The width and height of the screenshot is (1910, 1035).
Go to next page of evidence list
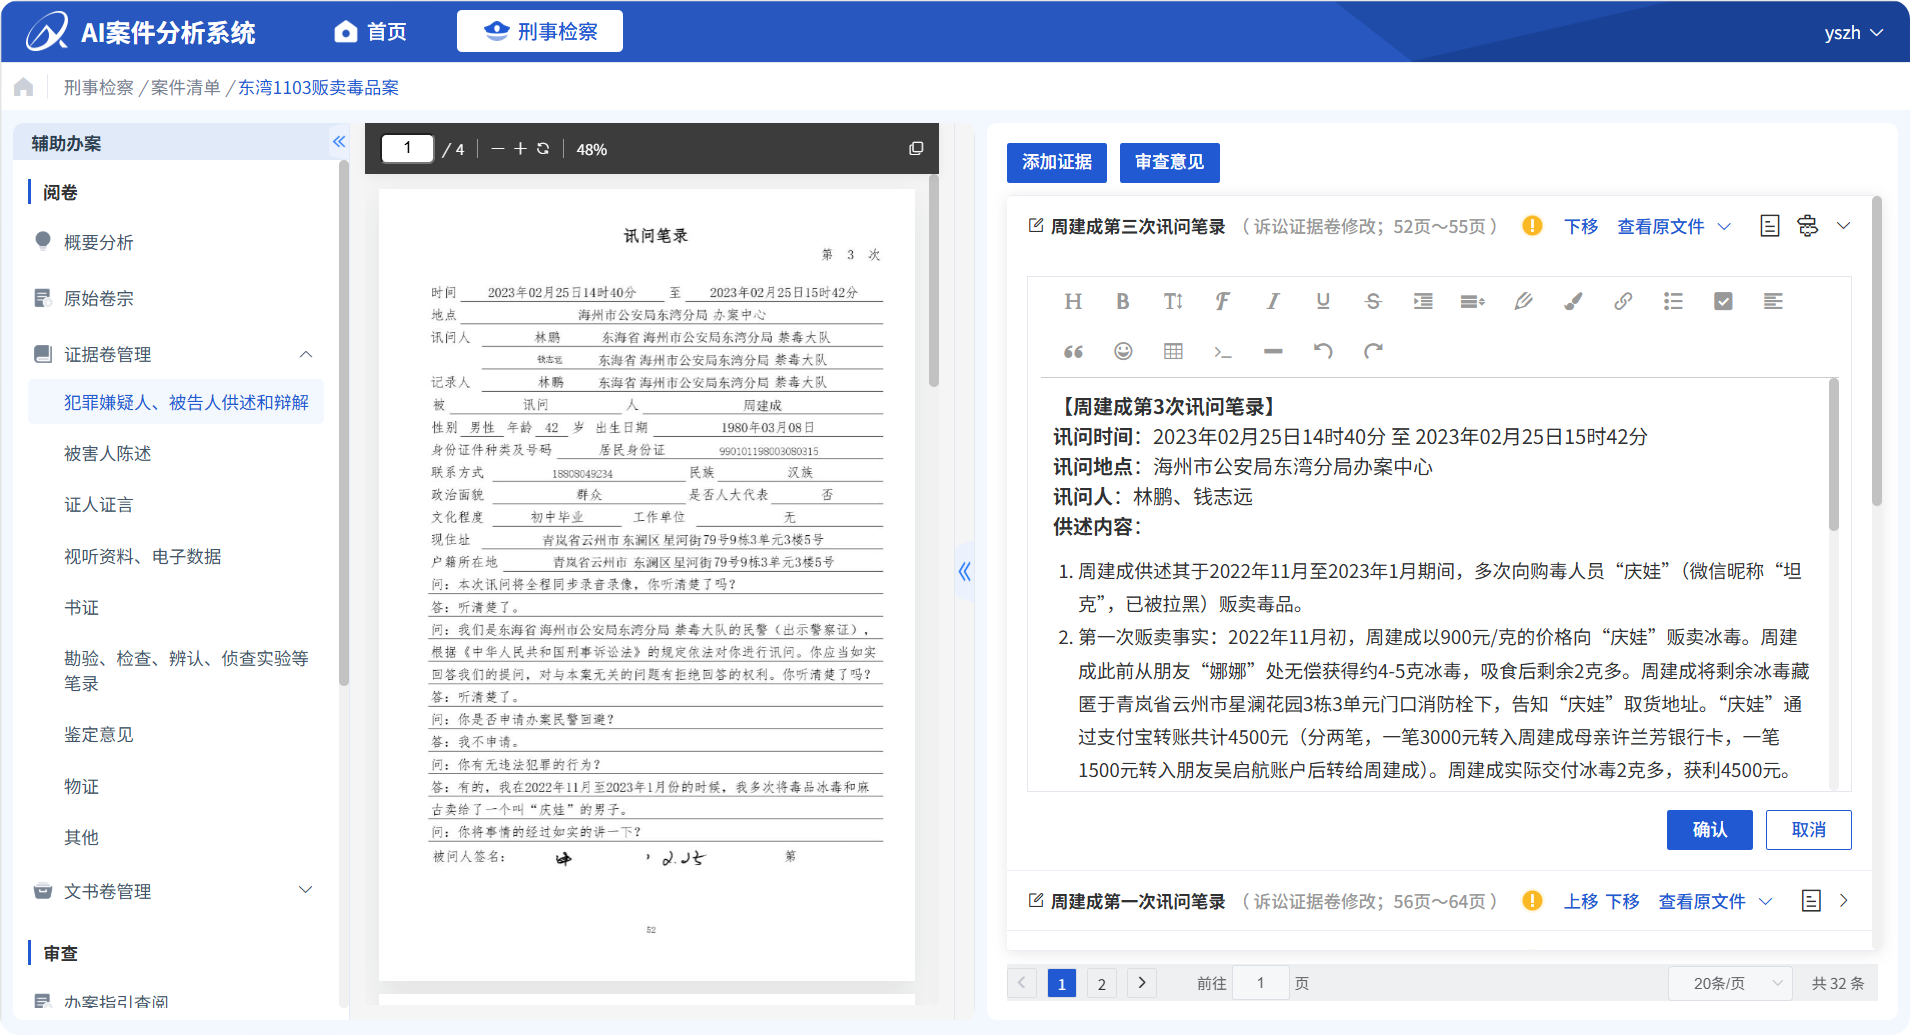click(1141, 983)
